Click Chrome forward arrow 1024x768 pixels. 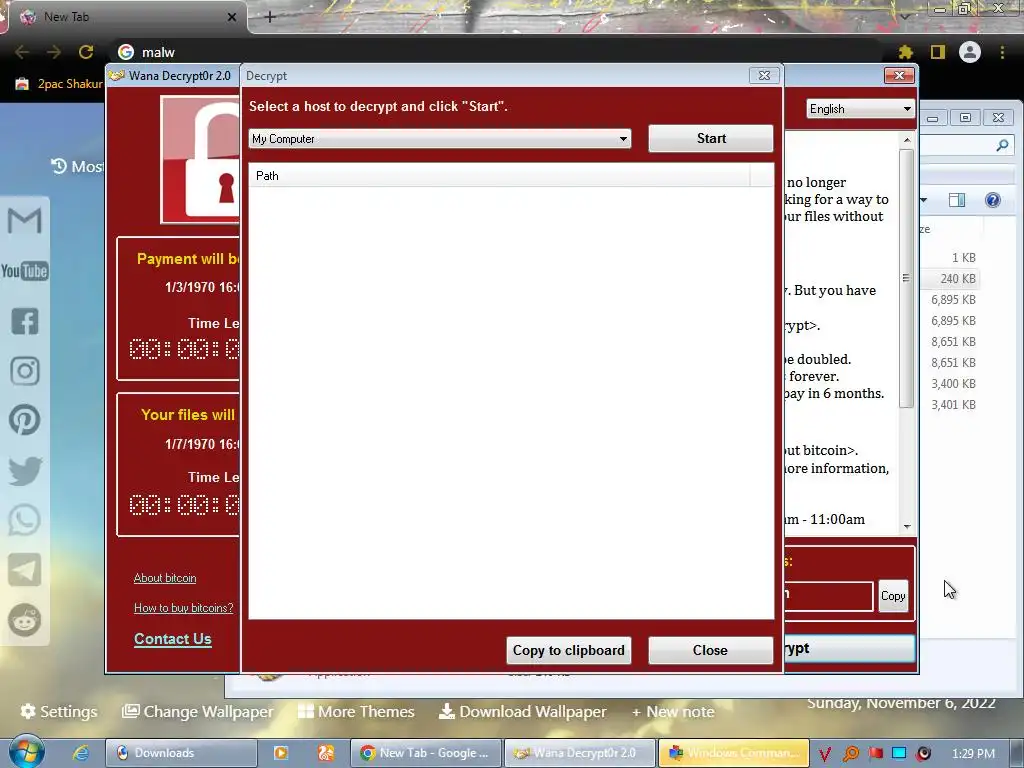pyautogui.click(x=54, y=52)
